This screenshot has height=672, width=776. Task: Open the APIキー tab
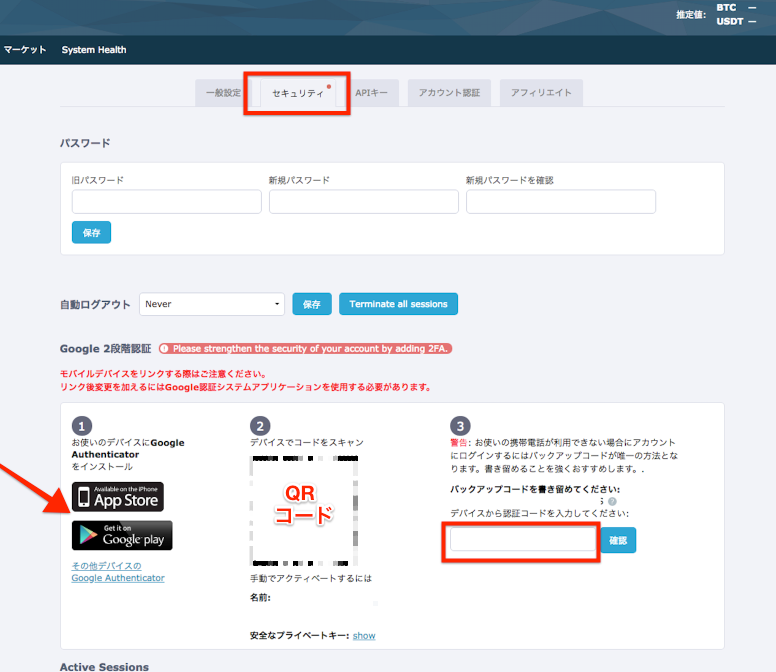[x=371, y=93]
